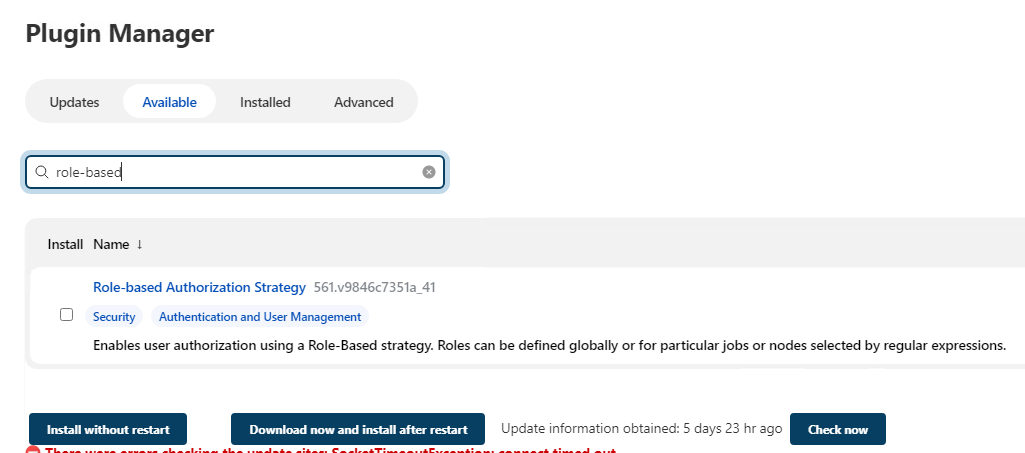Click the Authentication and User Management tag

(260, 317)
